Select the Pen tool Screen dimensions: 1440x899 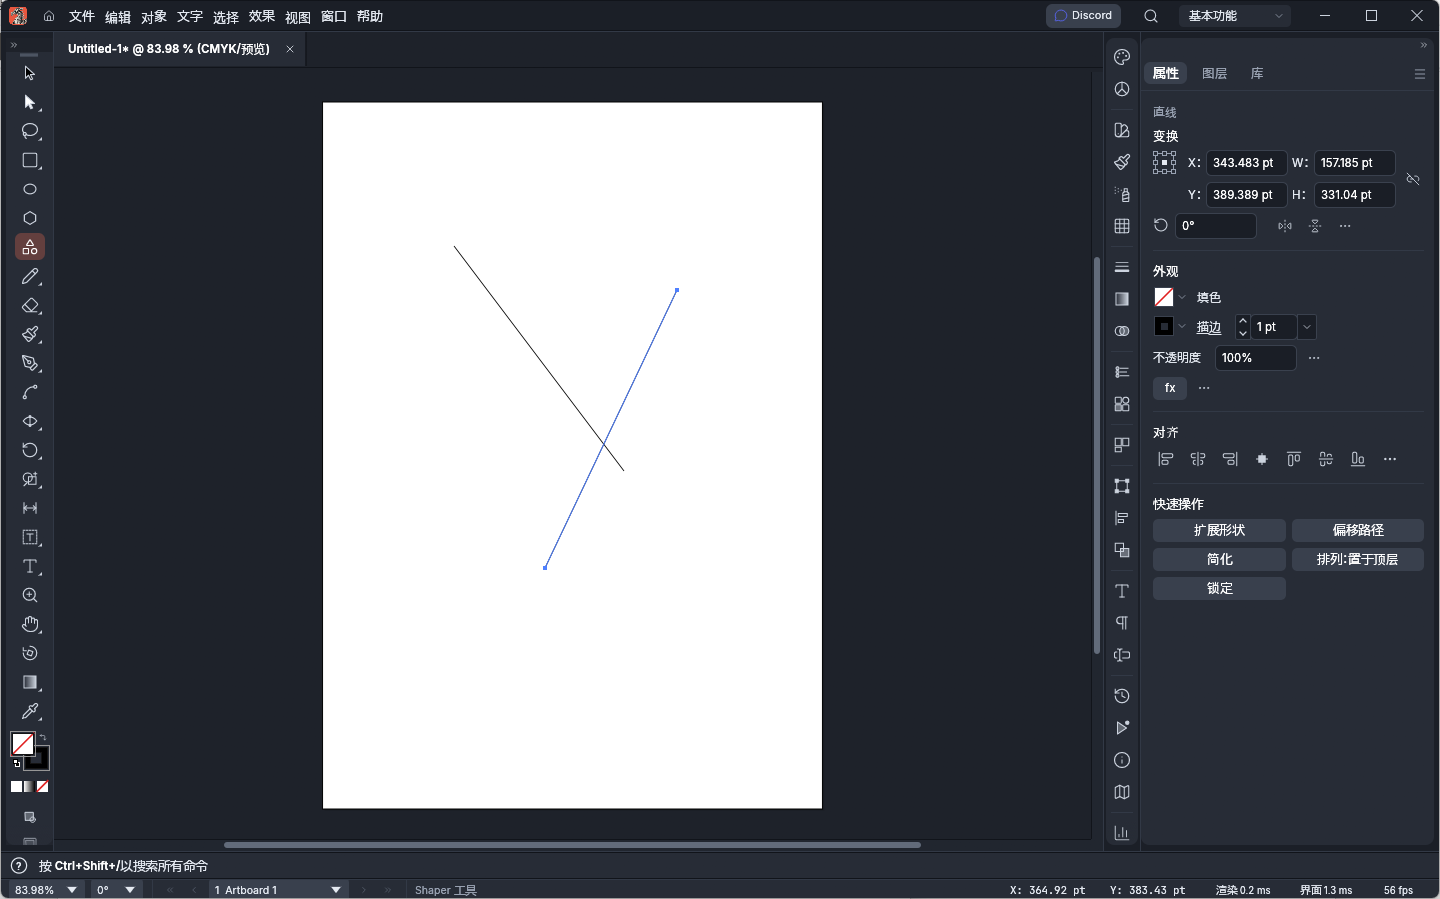click(30, 363)
